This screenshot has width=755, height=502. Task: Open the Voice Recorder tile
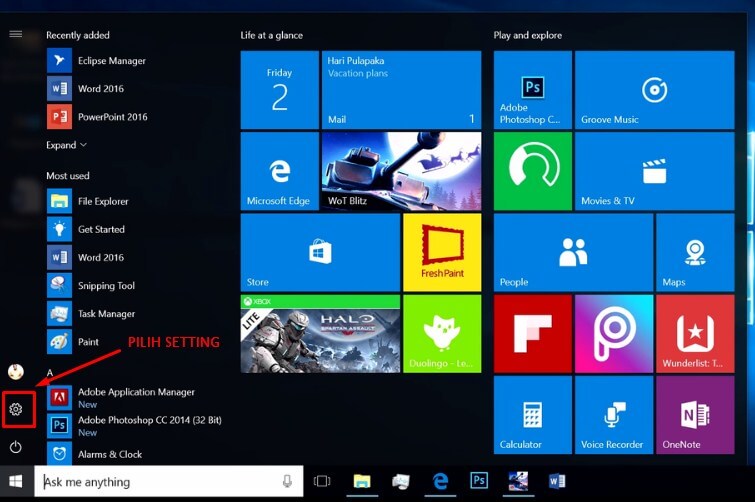point(614,415)
